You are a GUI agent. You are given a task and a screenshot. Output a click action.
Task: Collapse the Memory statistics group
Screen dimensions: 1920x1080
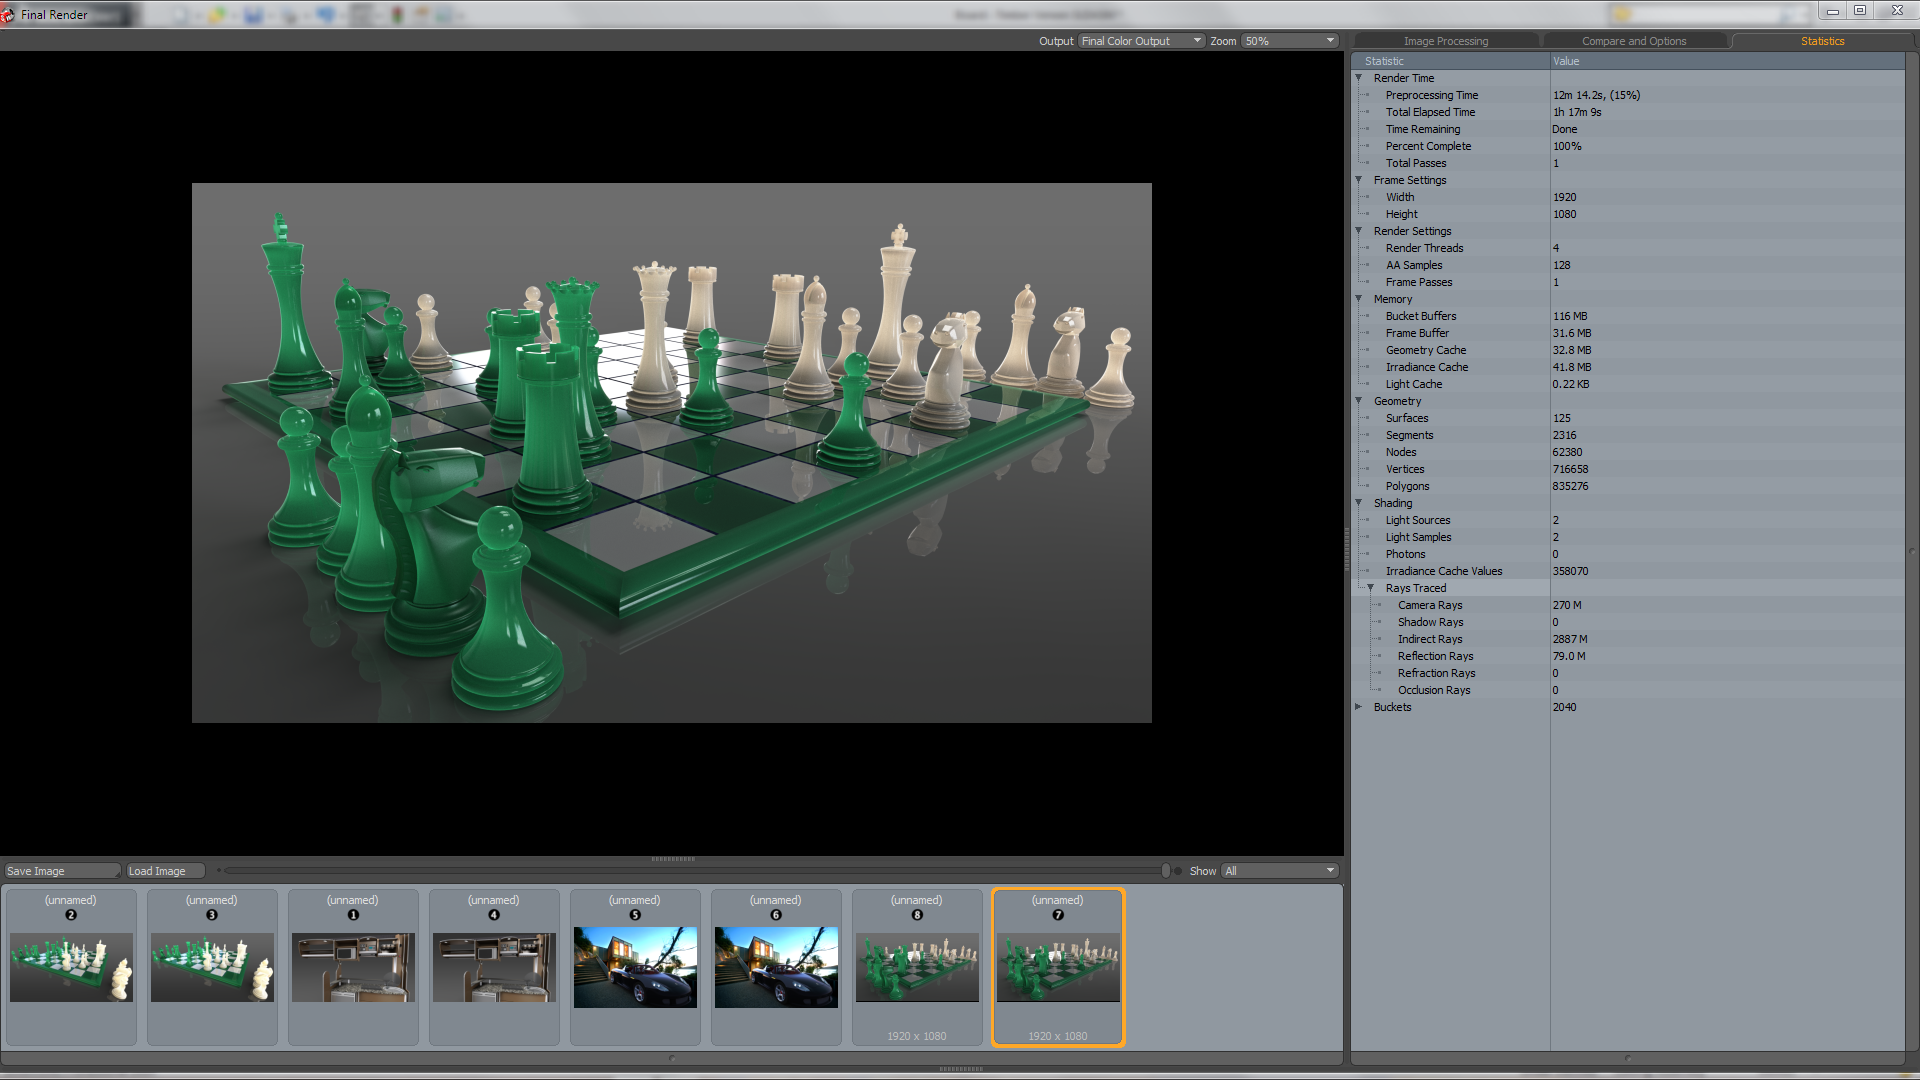point(1359,299)
